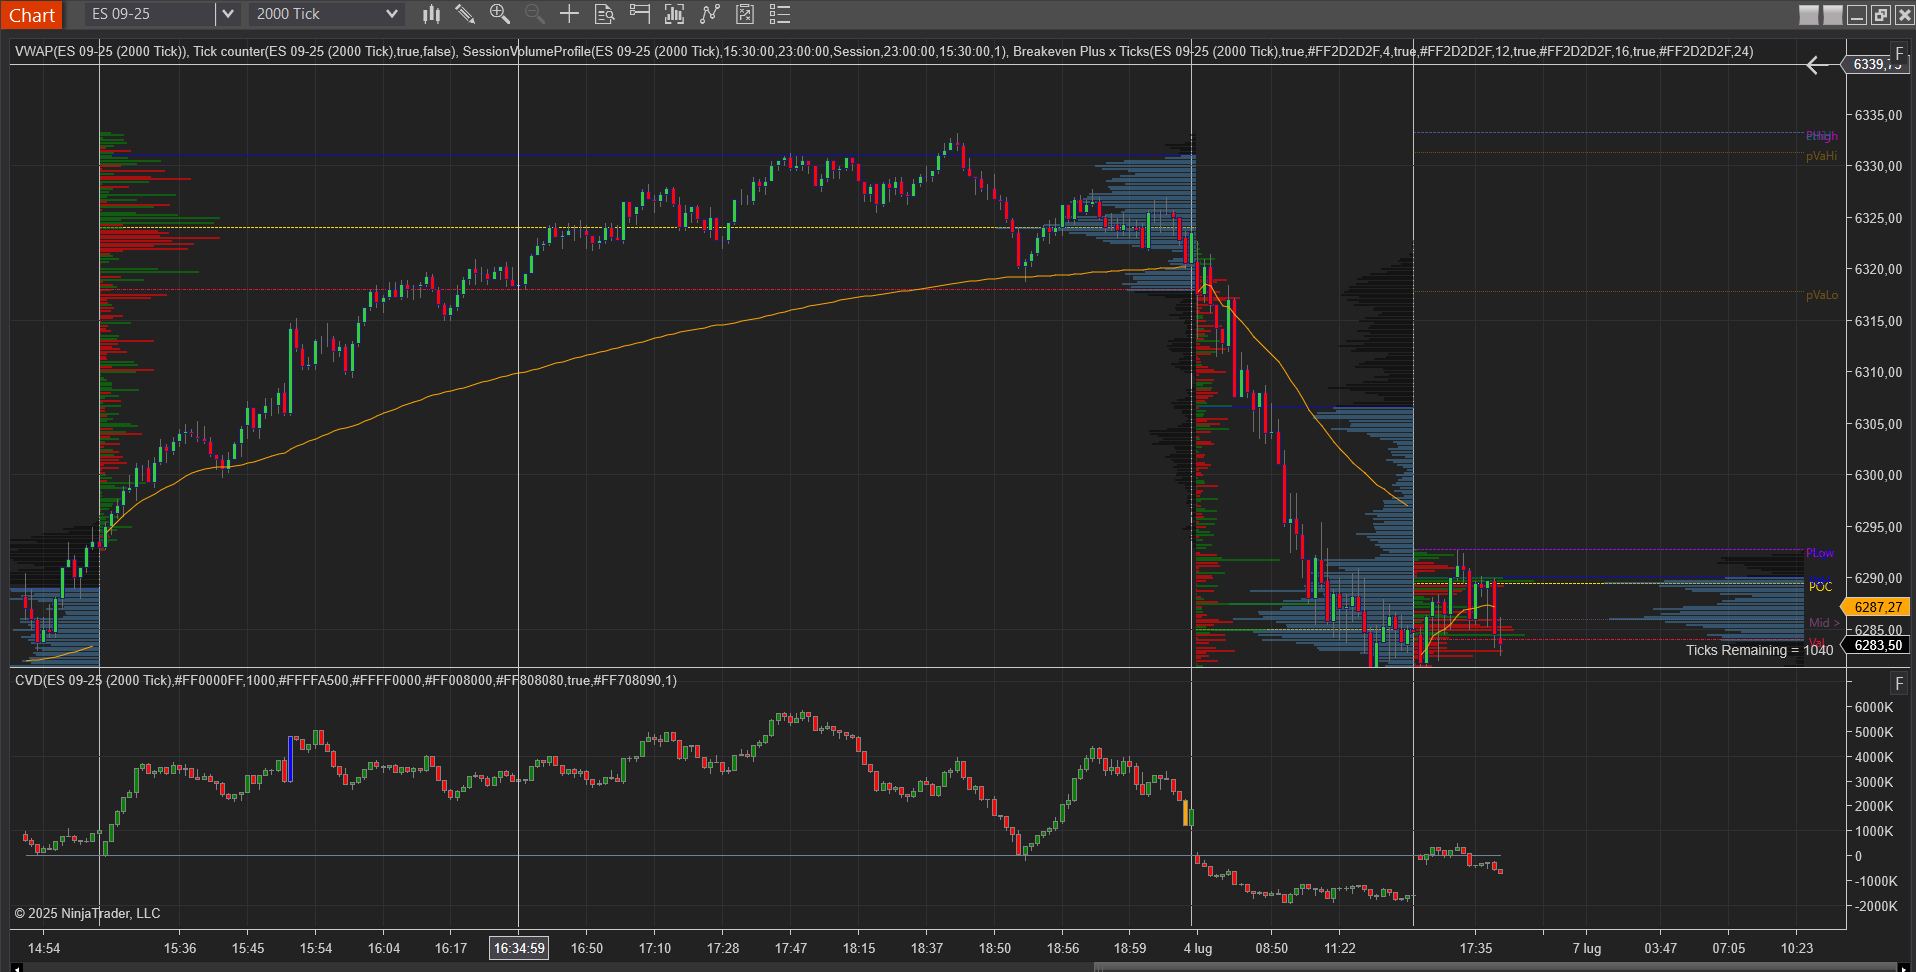Image resolution: width=1916 pixels, height=972 pixels.
Task: Open the 2000 Tick interval dropdown
Action: (x=327, y=14)
